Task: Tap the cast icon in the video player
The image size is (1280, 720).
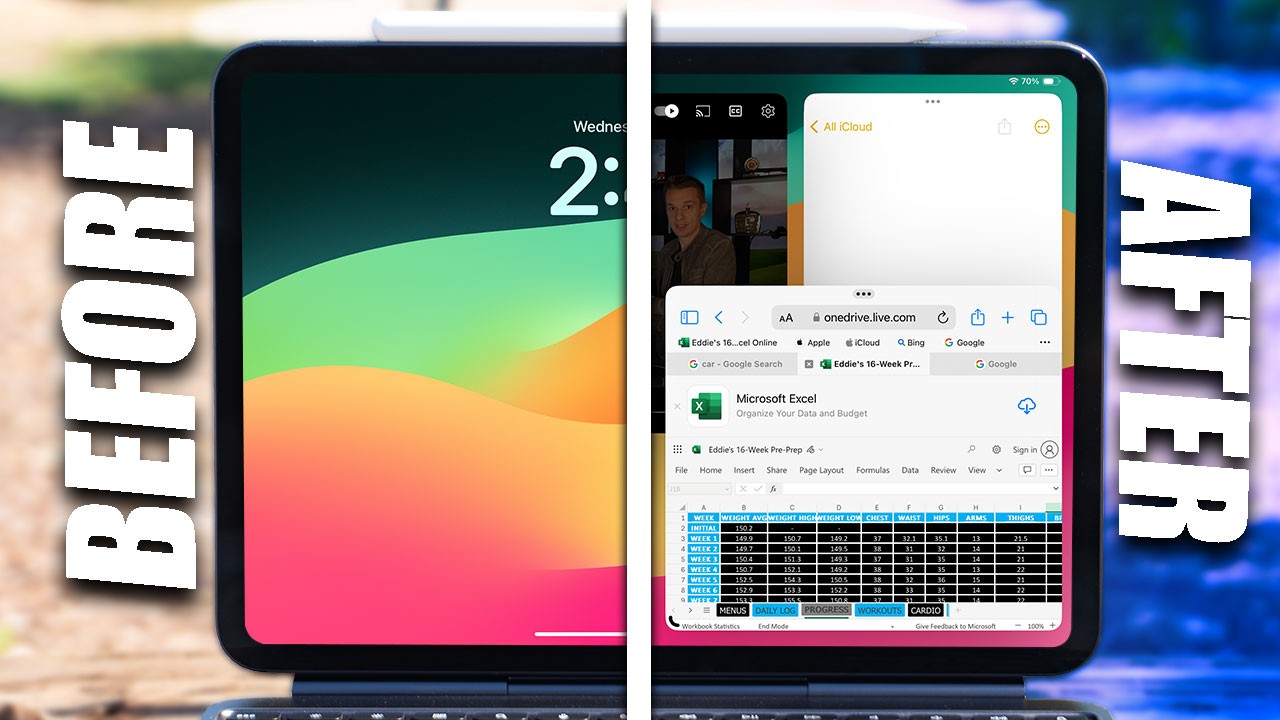Action: pyautogui.click(x=702, y=111)
